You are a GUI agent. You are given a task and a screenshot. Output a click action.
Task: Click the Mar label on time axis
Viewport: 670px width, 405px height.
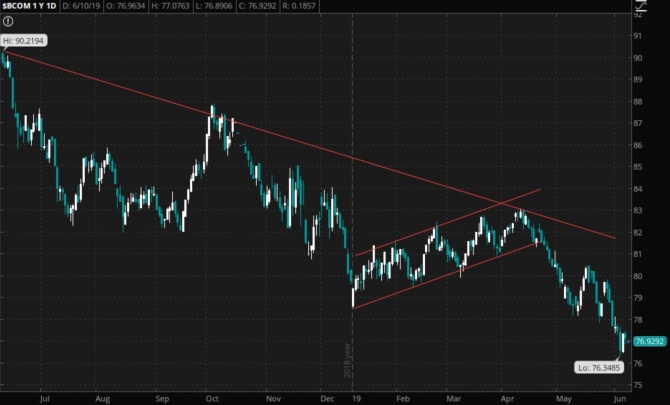[x=454, y=399]
